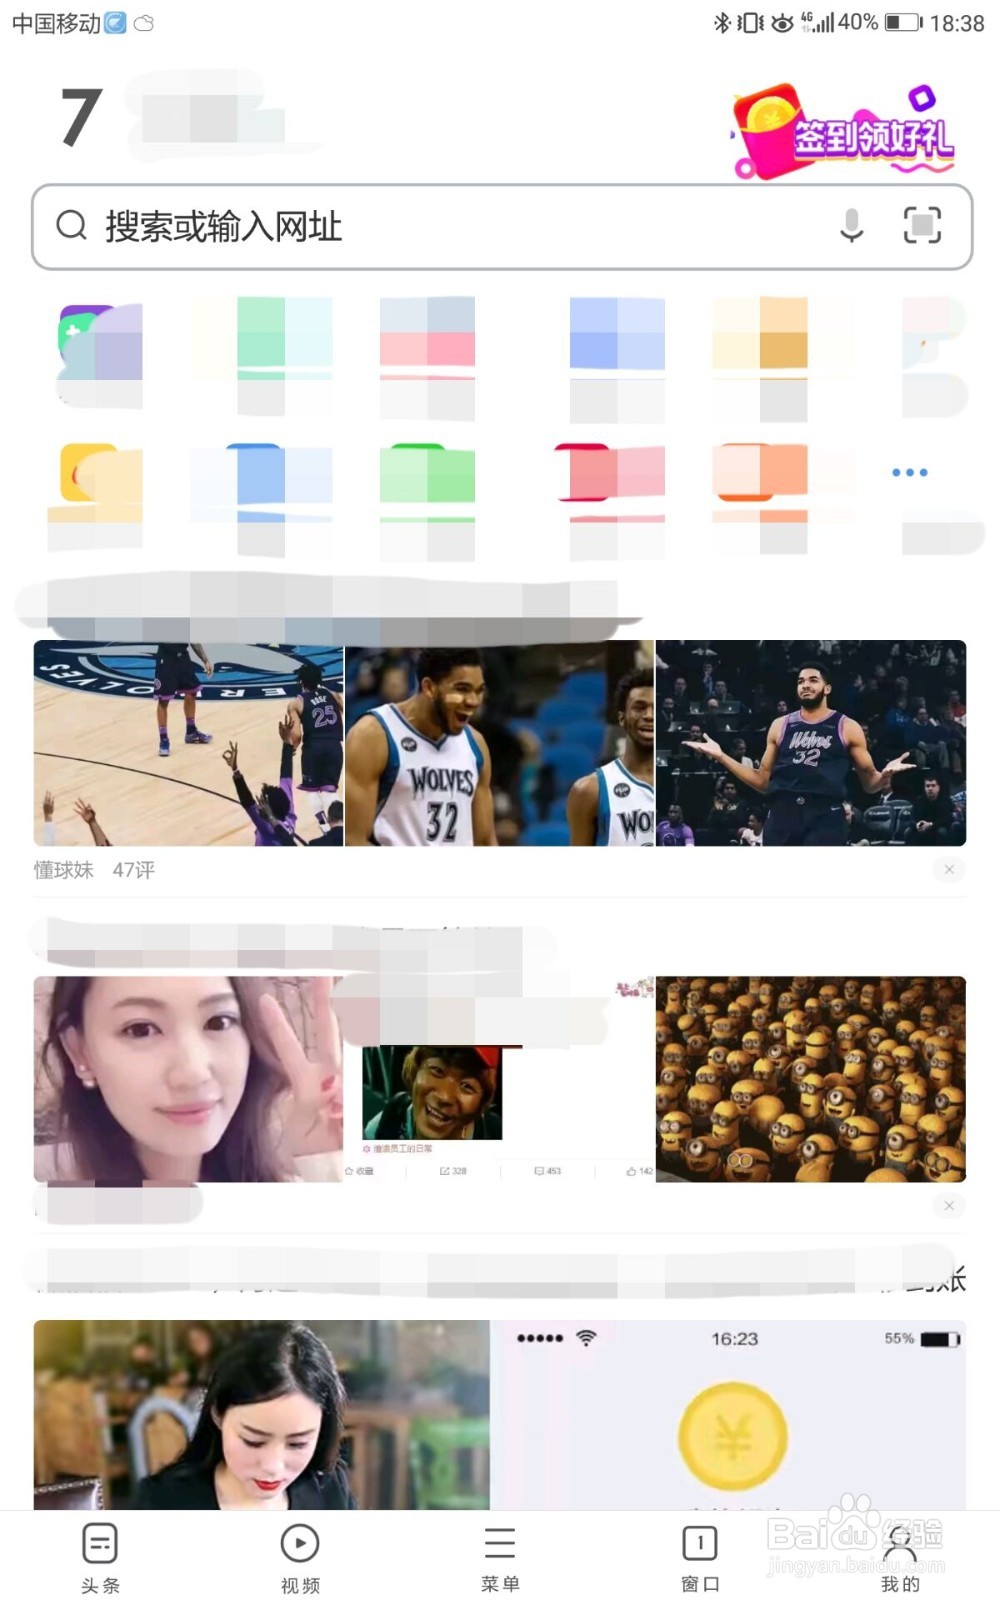Dismiss the second news card with X

949,1206
